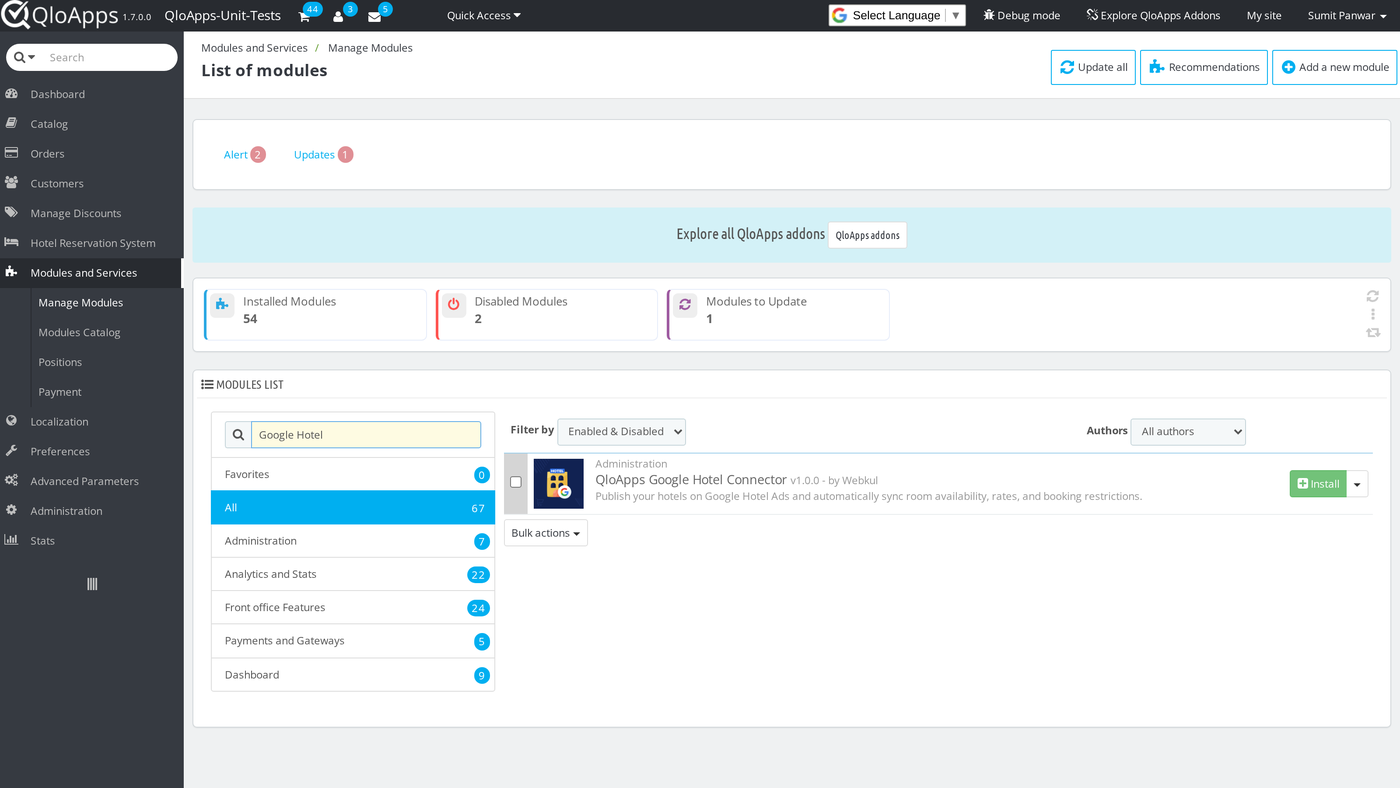
Task: Click the Debug mode bug icon
Action: (x=989, y=15)
